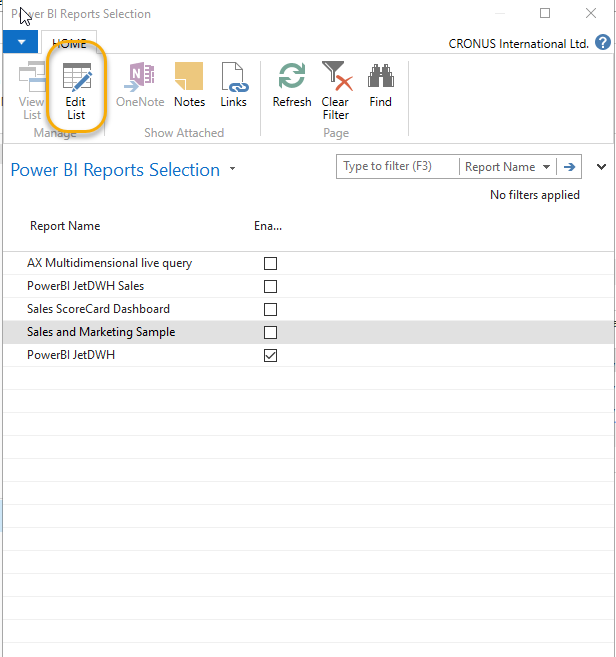Open the blue Help question mark

[603, 43]
